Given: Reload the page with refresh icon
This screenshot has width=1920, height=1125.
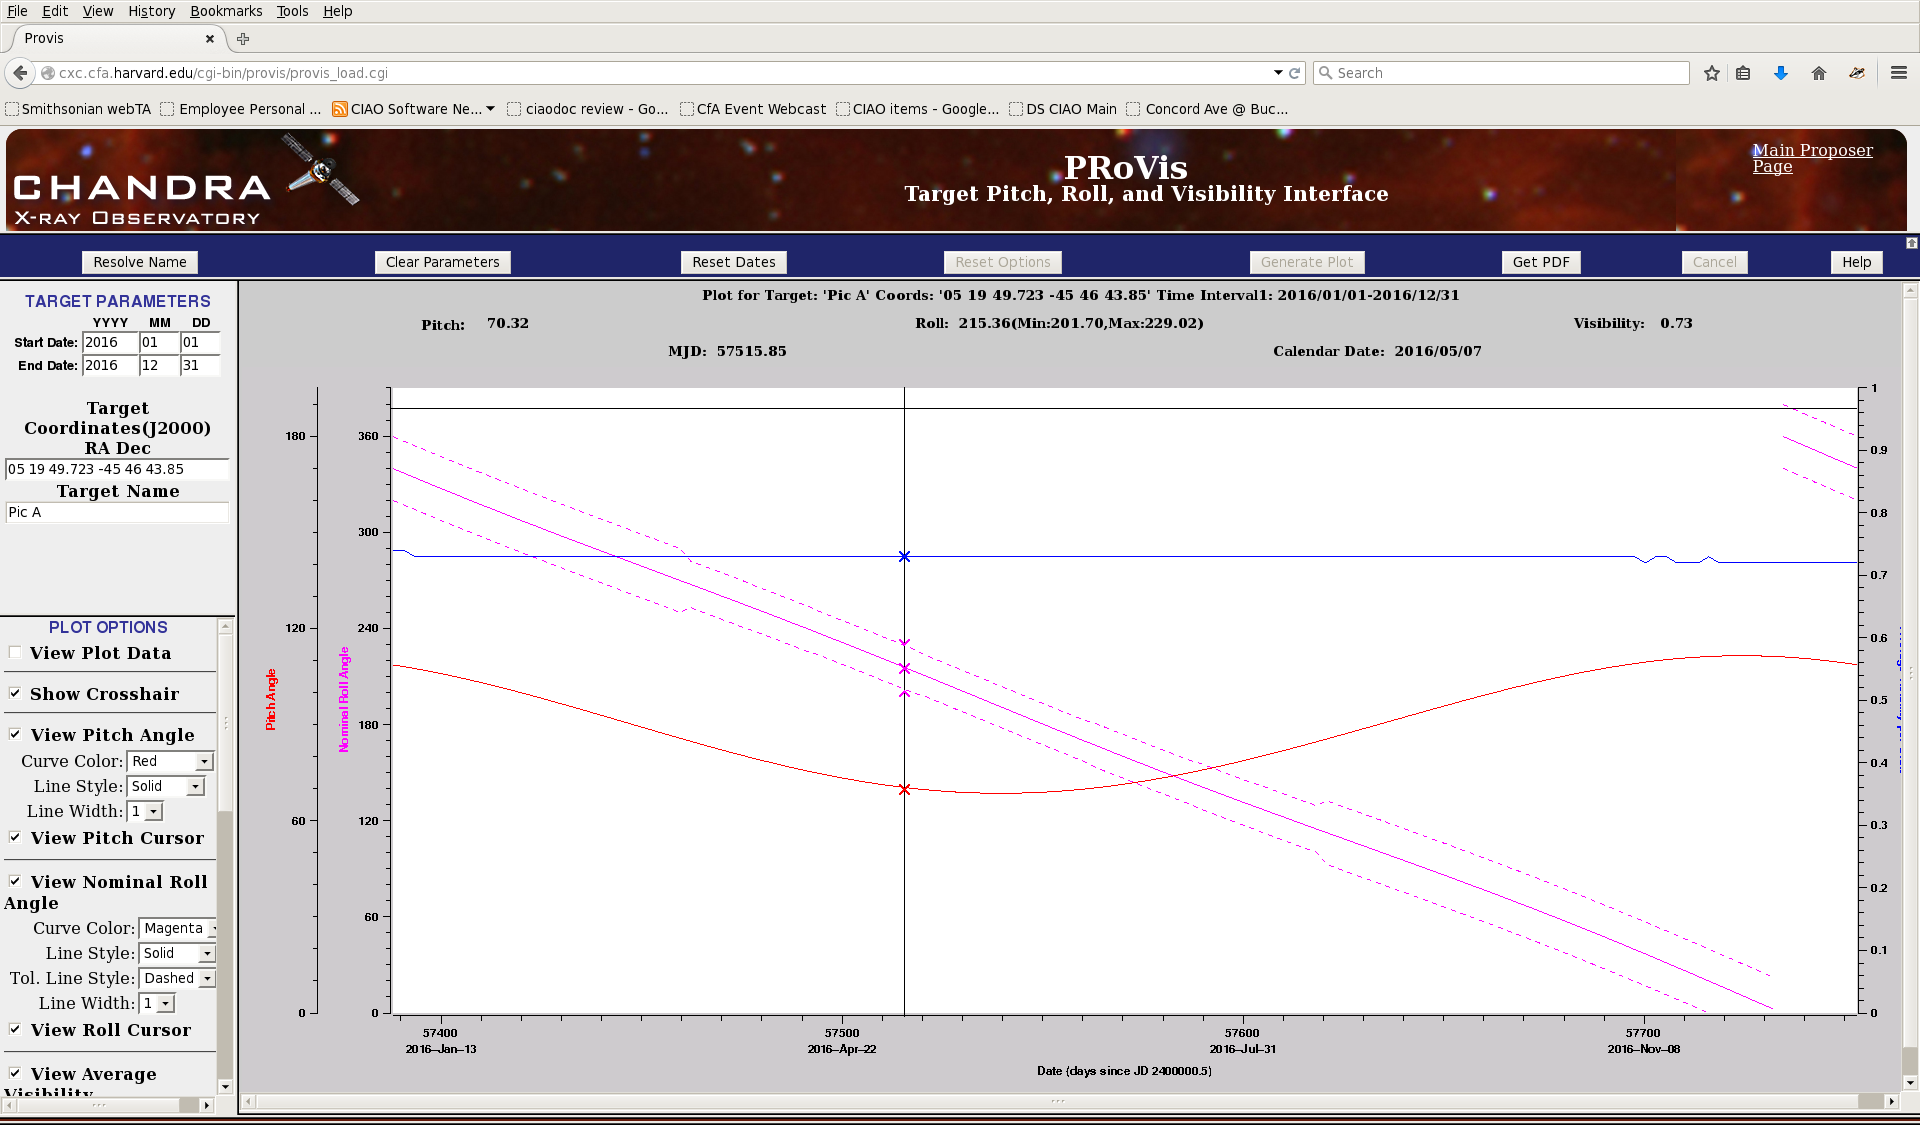Looking at the screenshot, I should point(1295,73).
